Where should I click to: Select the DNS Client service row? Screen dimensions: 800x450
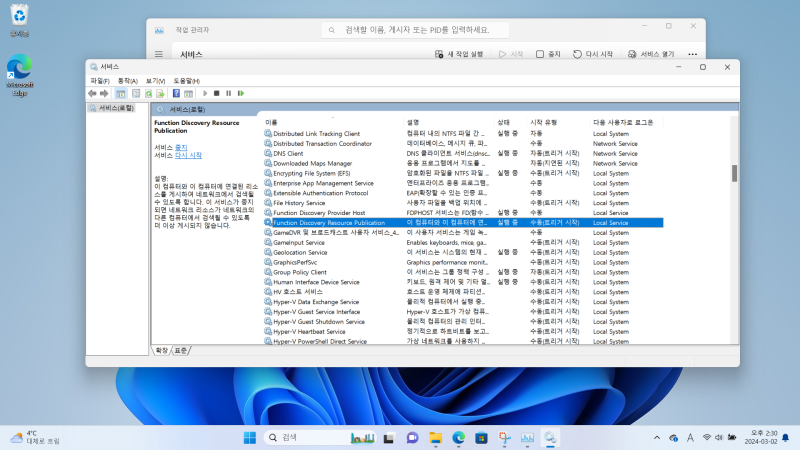(463, 154)
